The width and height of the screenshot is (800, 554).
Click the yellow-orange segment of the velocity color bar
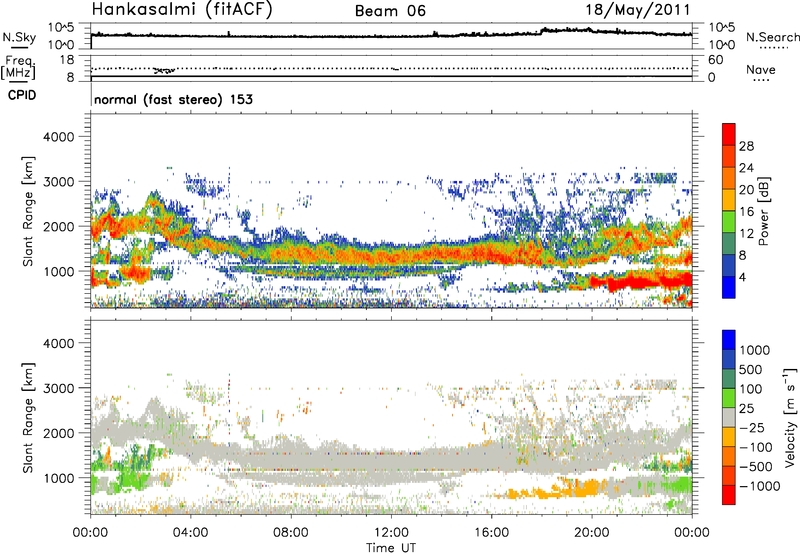(729, 437)
